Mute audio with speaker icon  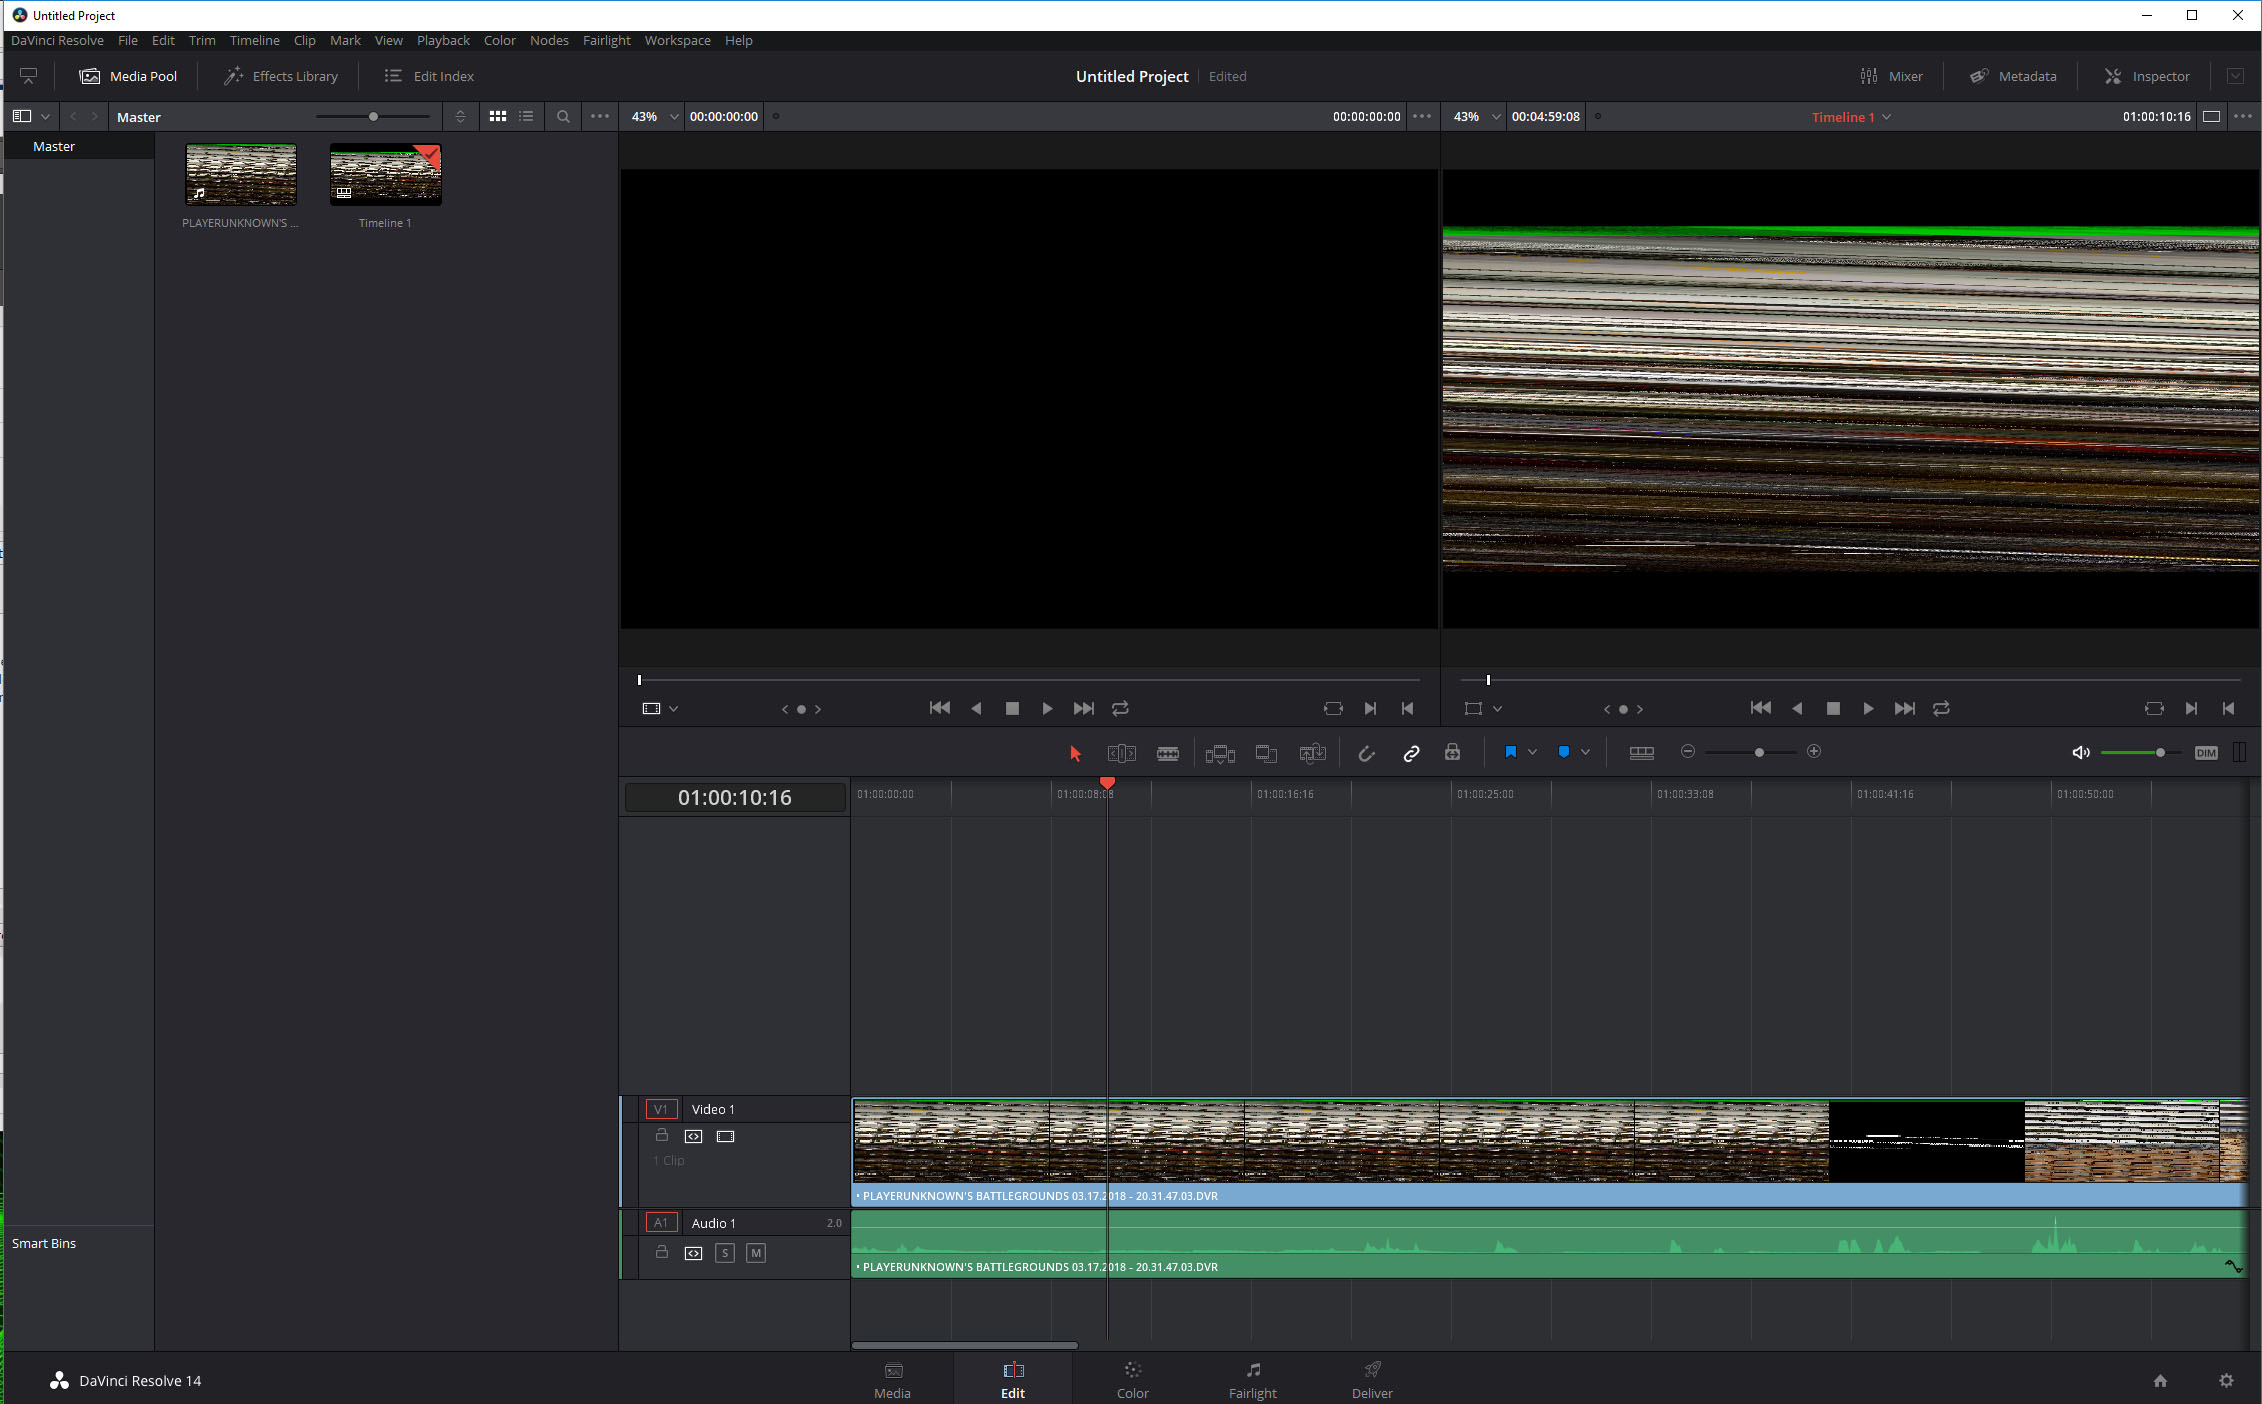pyautogui.click(x=2081, y=753)
